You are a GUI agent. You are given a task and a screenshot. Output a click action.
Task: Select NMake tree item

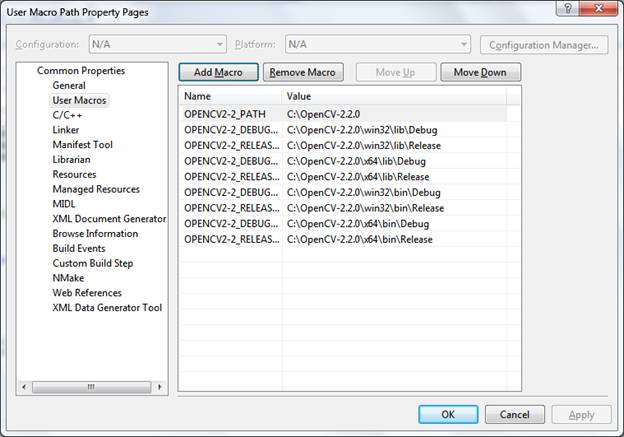(68, 278)
